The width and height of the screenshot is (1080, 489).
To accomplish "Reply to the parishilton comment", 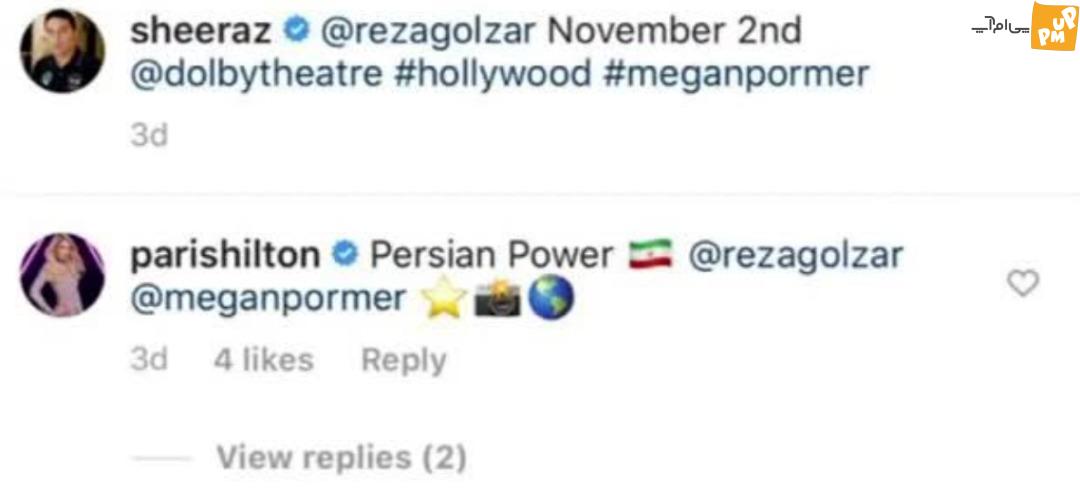I will (404, 361).
